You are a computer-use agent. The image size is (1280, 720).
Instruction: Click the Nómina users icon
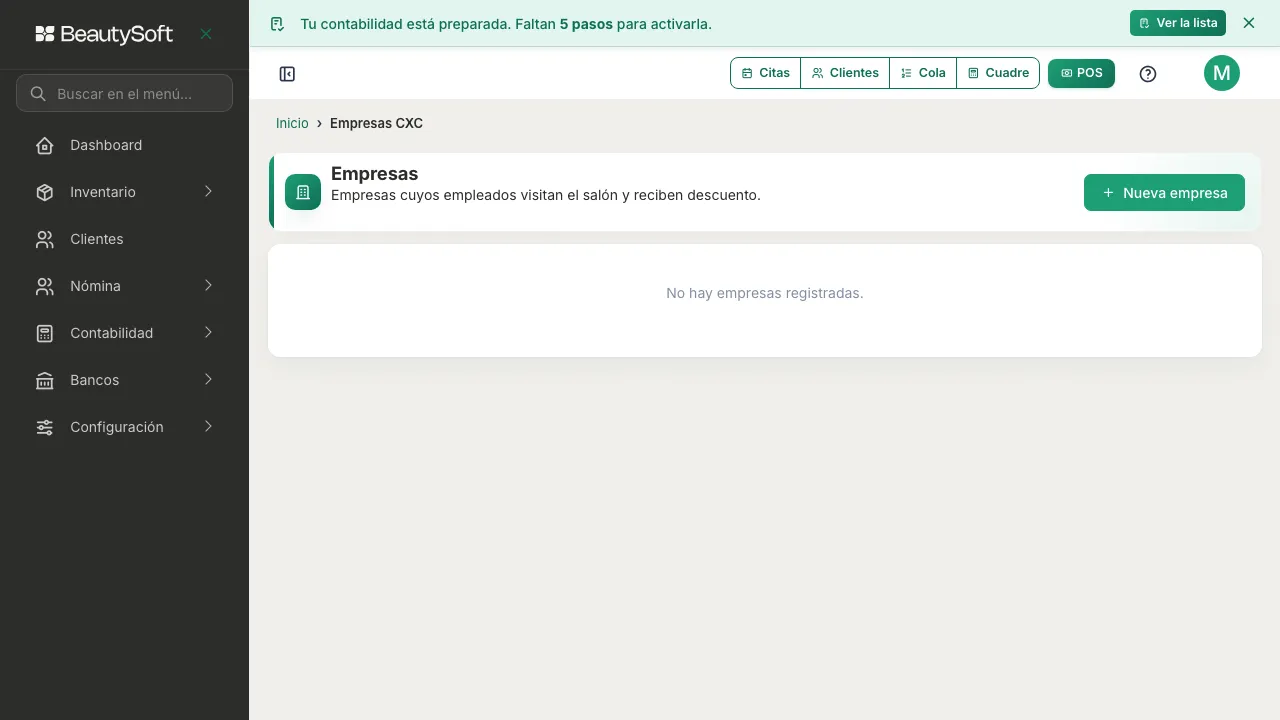[x=45, y=286]
